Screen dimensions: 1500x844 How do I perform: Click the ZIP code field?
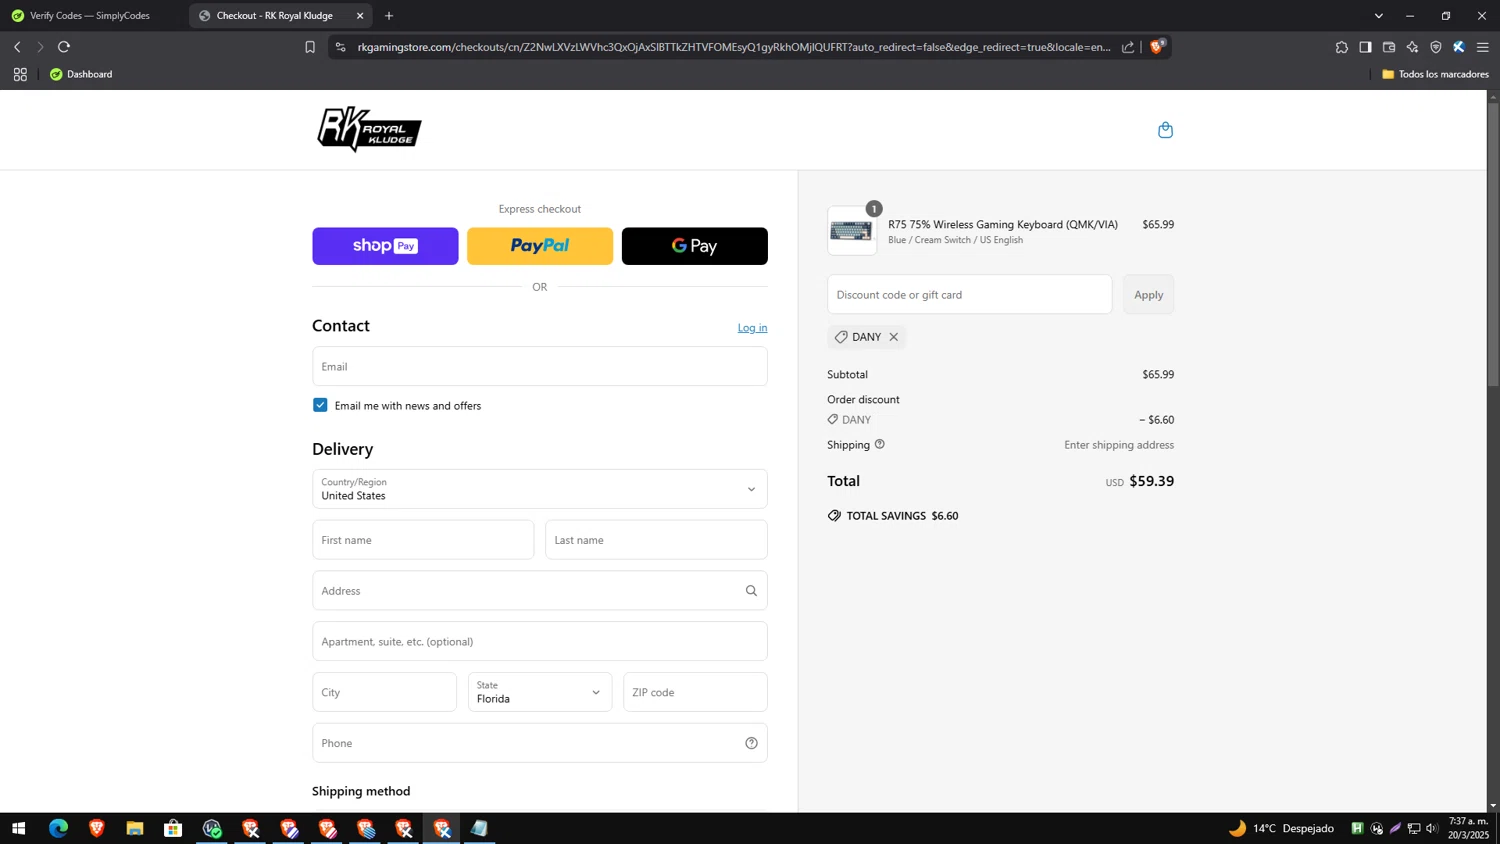point(695,692)
